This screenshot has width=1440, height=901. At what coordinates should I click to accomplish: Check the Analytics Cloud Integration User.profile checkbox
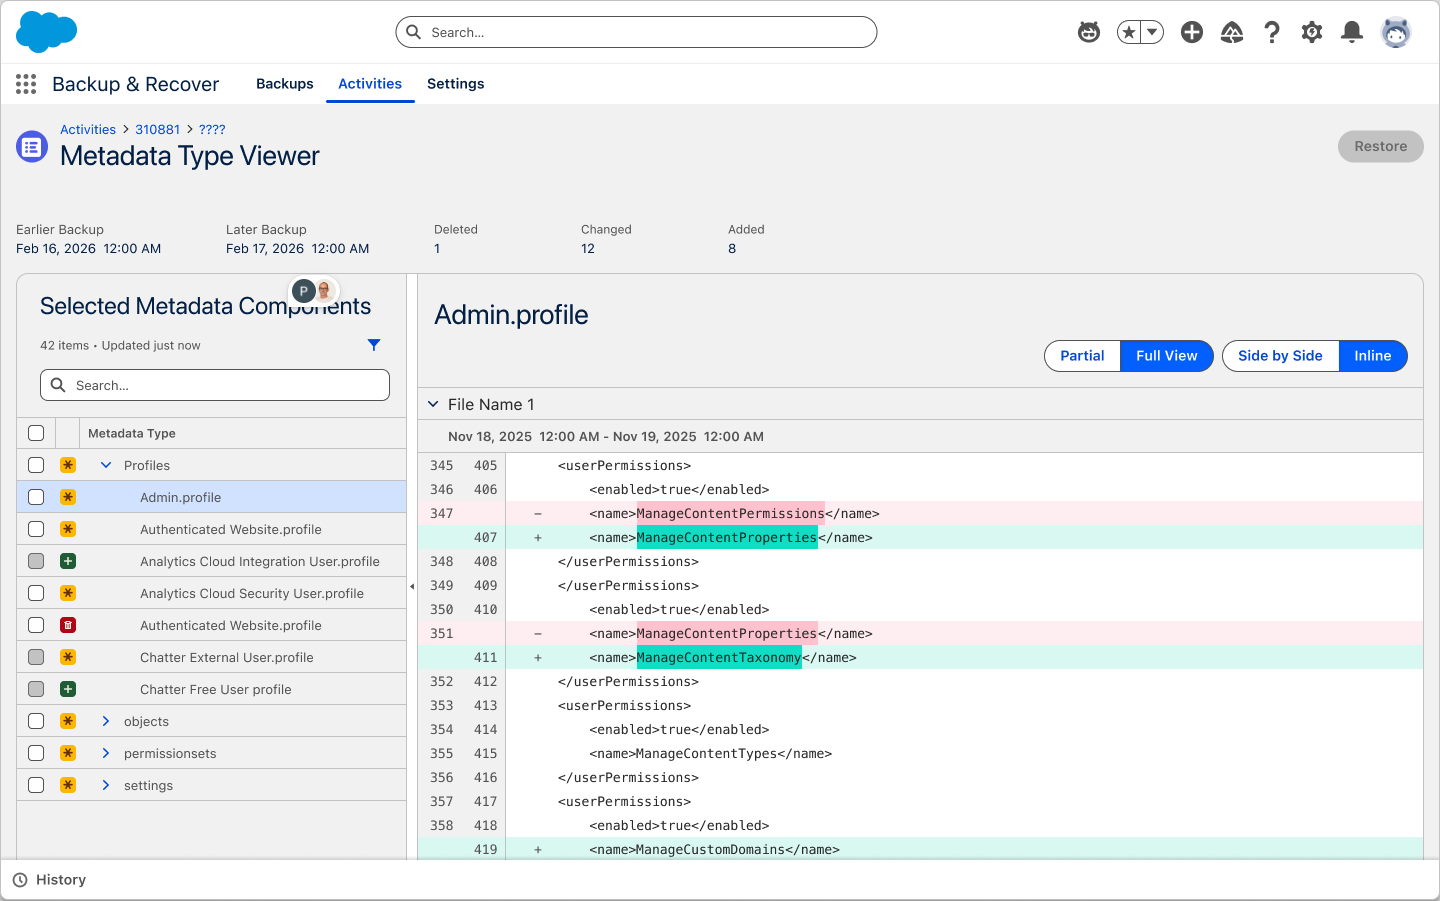pyautogui.click(x=36, y=561)
